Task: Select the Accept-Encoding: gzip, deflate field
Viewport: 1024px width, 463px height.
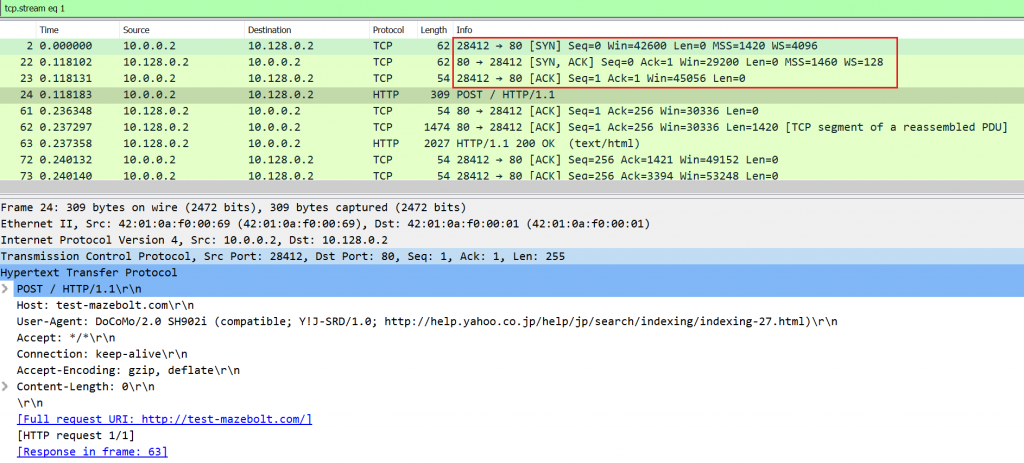Action: pos(128,370)
